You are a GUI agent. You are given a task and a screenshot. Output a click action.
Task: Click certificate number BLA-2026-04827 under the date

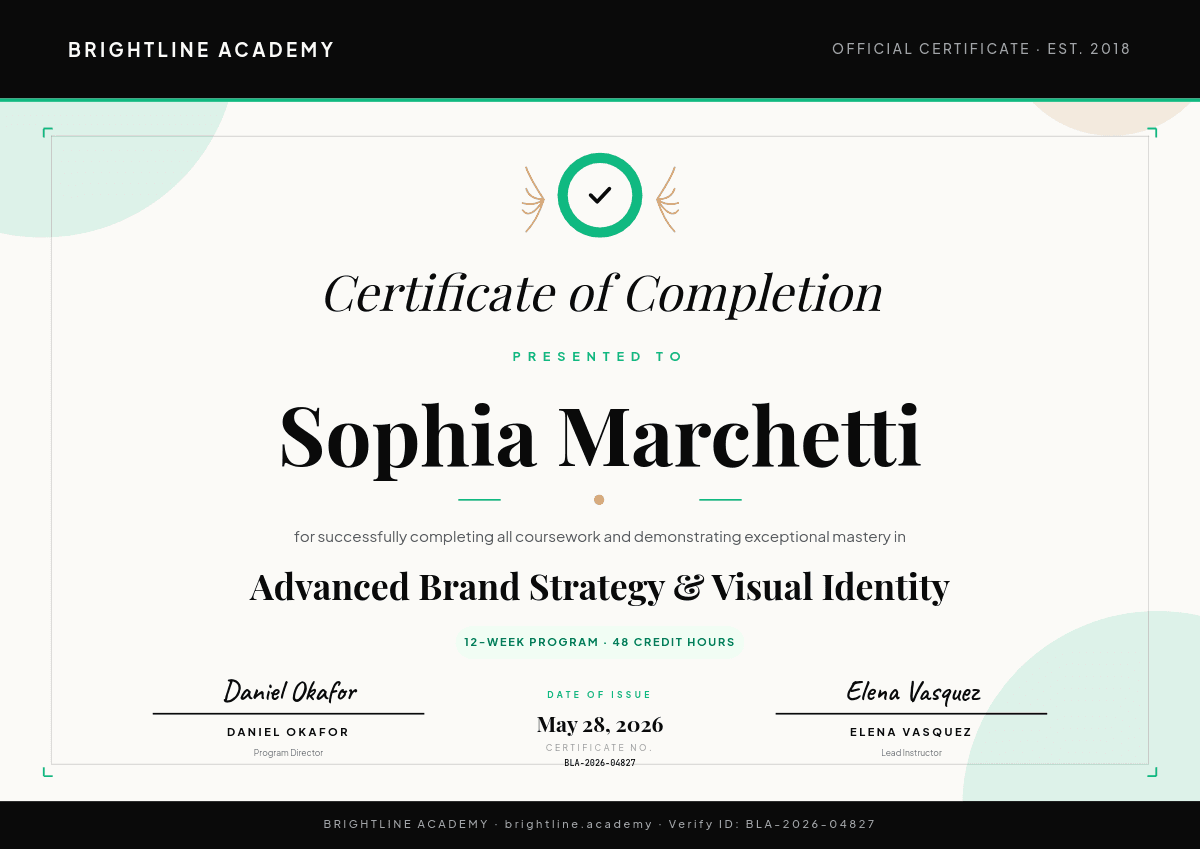pos(600,763)
